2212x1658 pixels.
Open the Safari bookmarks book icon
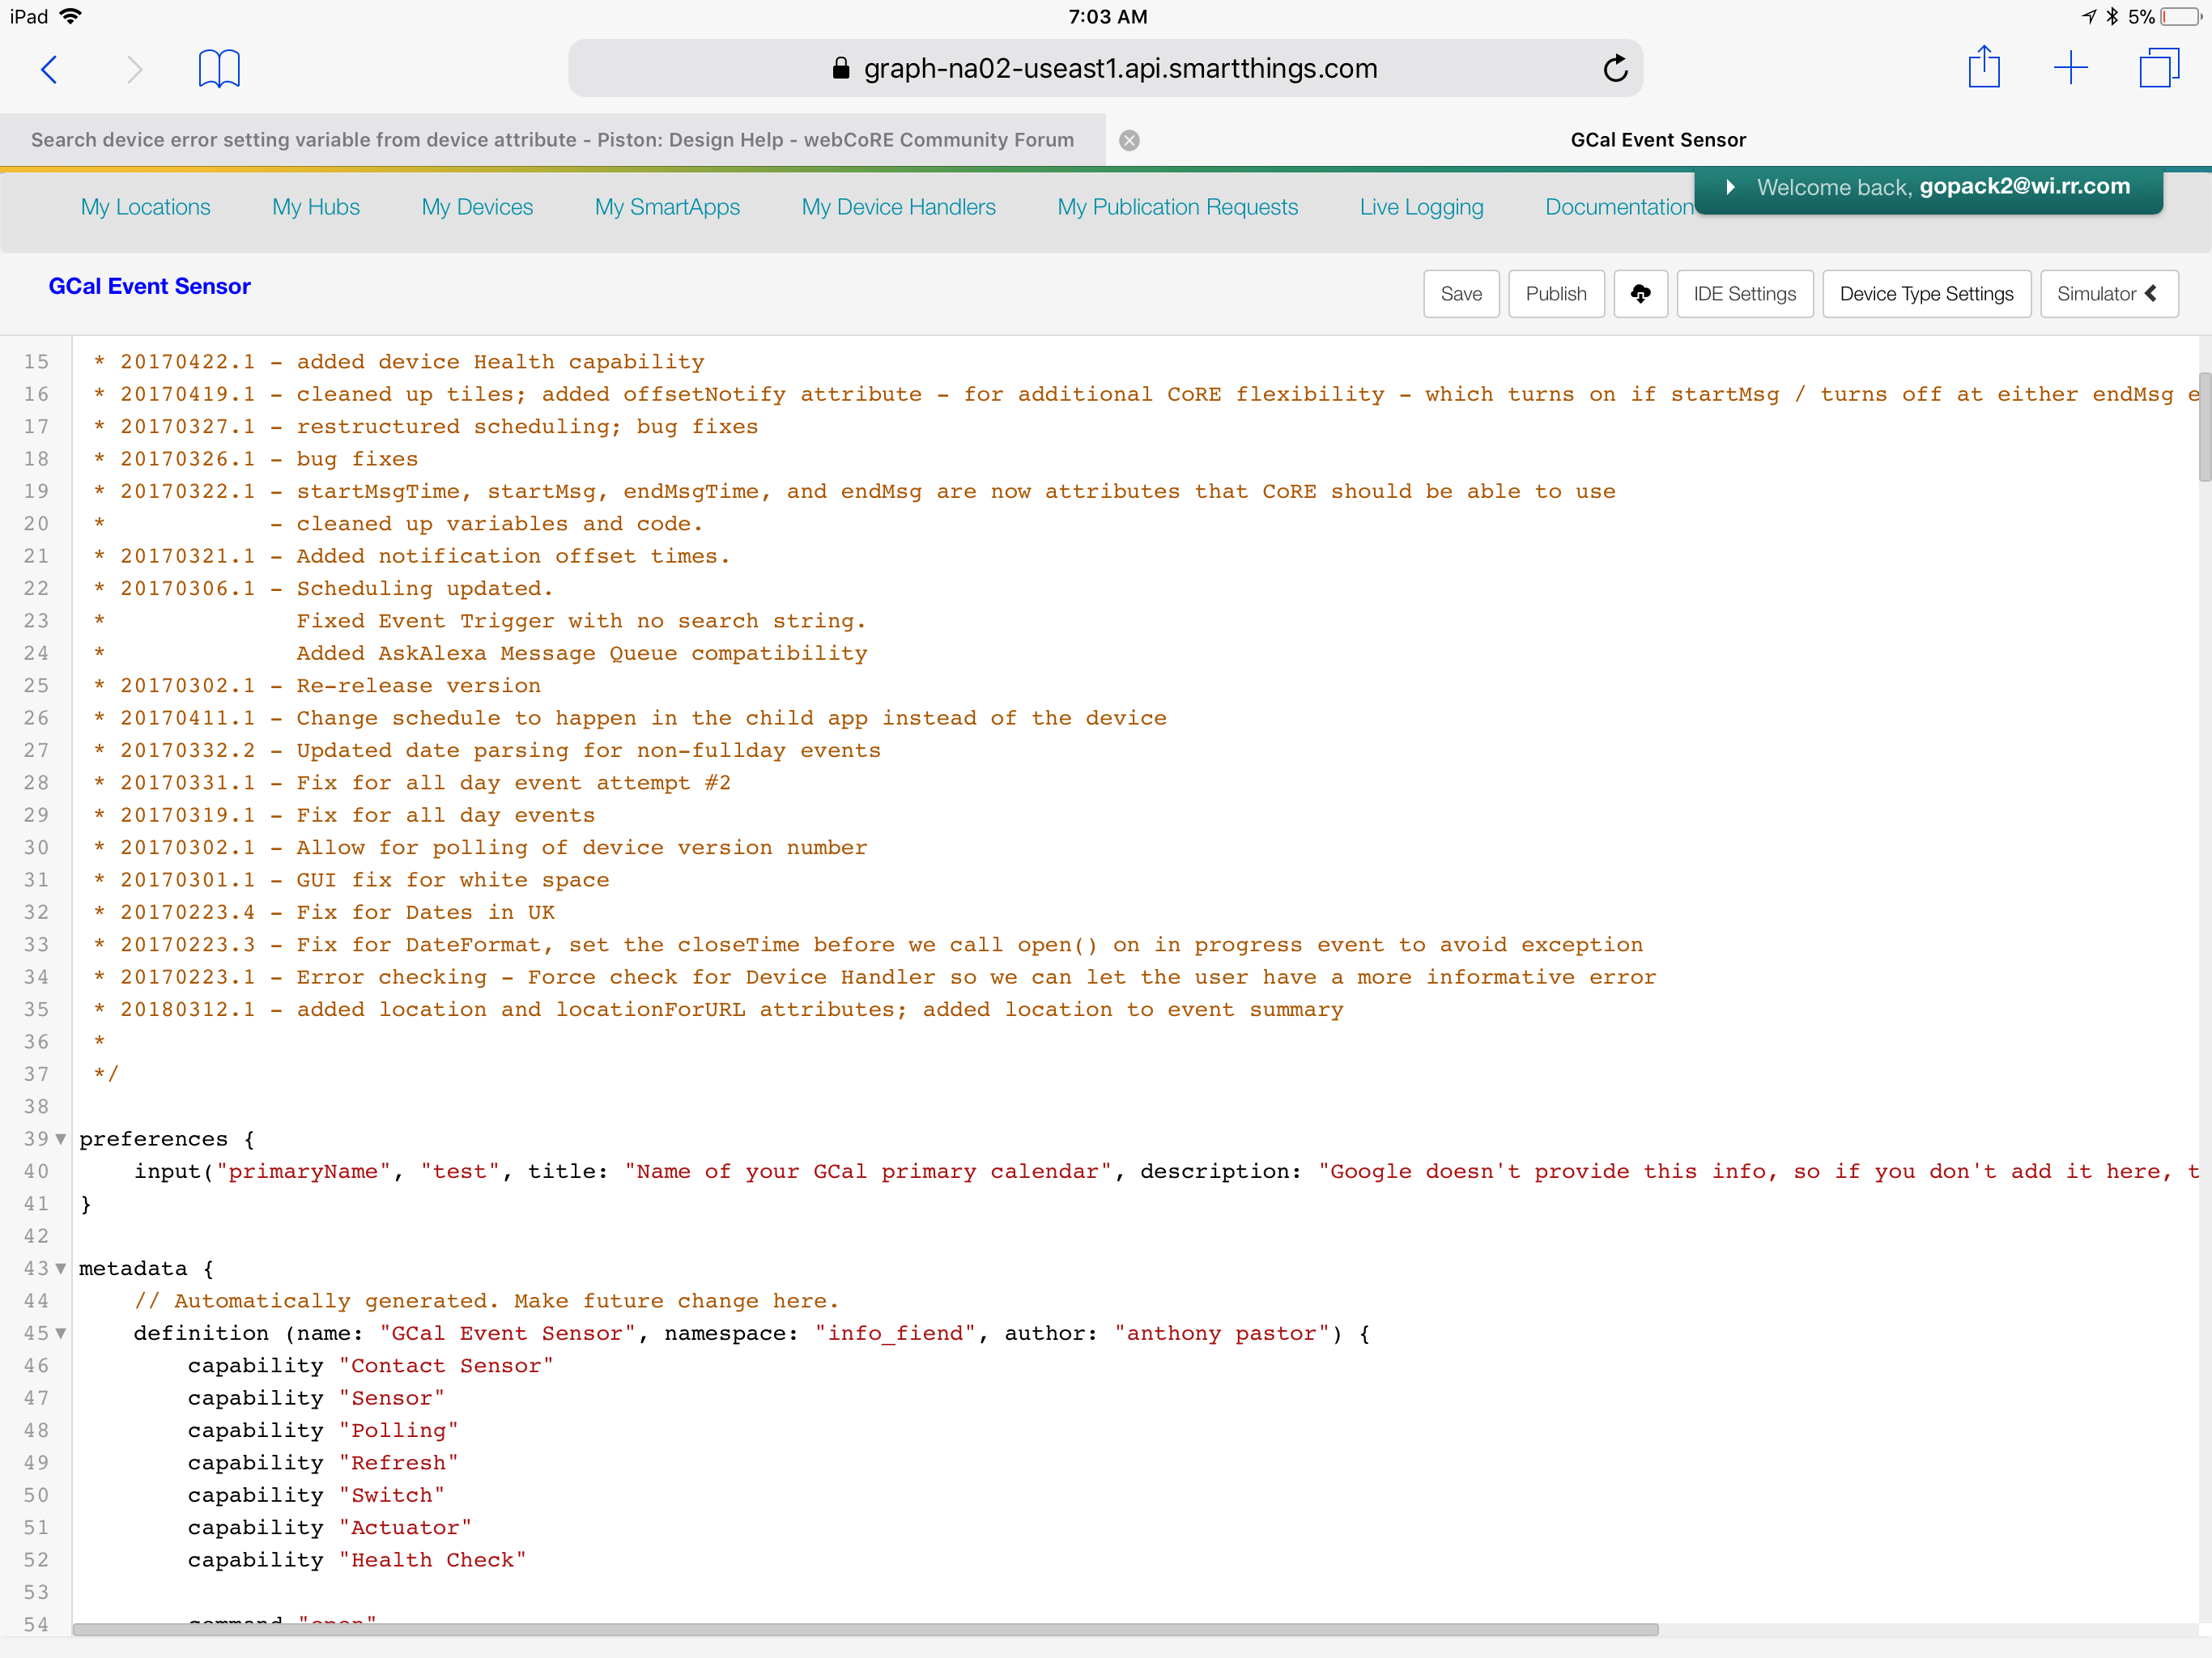pyautogui.click(x=219, y=69)
